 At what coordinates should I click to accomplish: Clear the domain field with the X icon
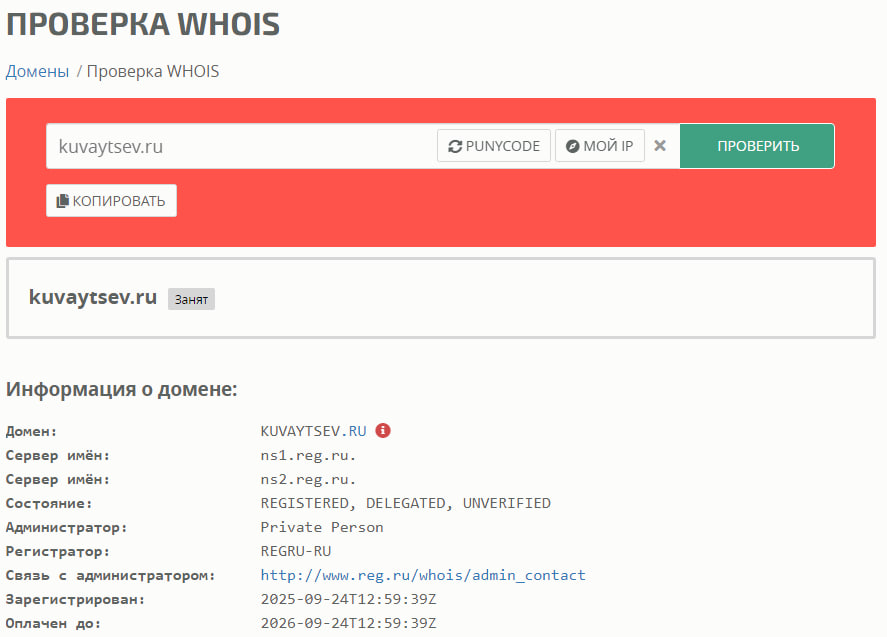660,146
